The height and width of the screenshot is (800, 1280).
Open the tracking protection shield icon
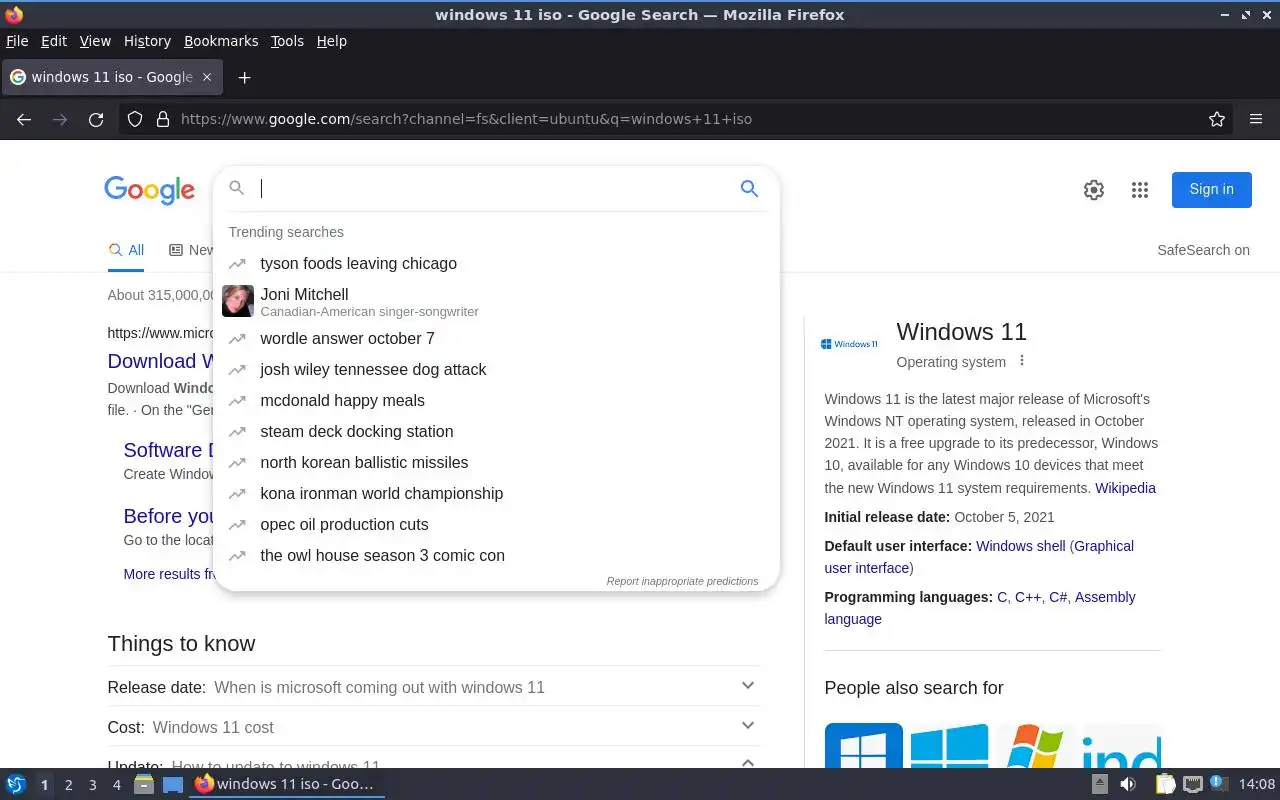135,119
